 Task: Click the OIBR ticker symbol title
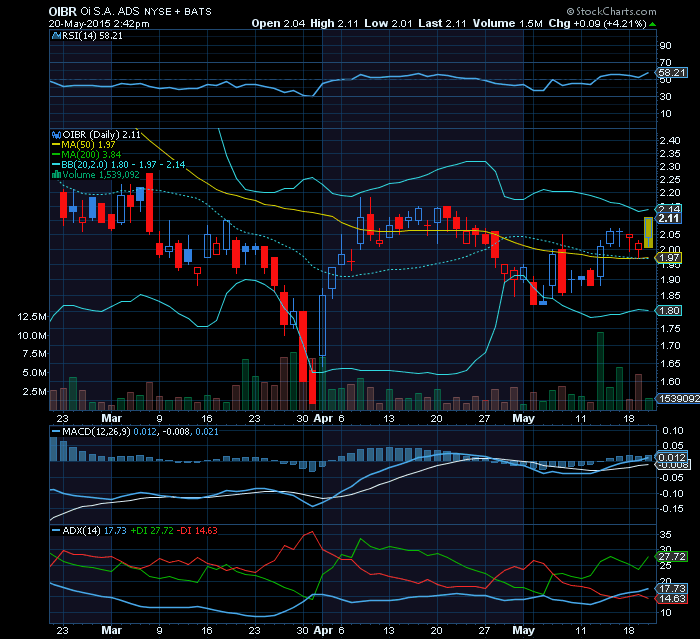[62, 11]
